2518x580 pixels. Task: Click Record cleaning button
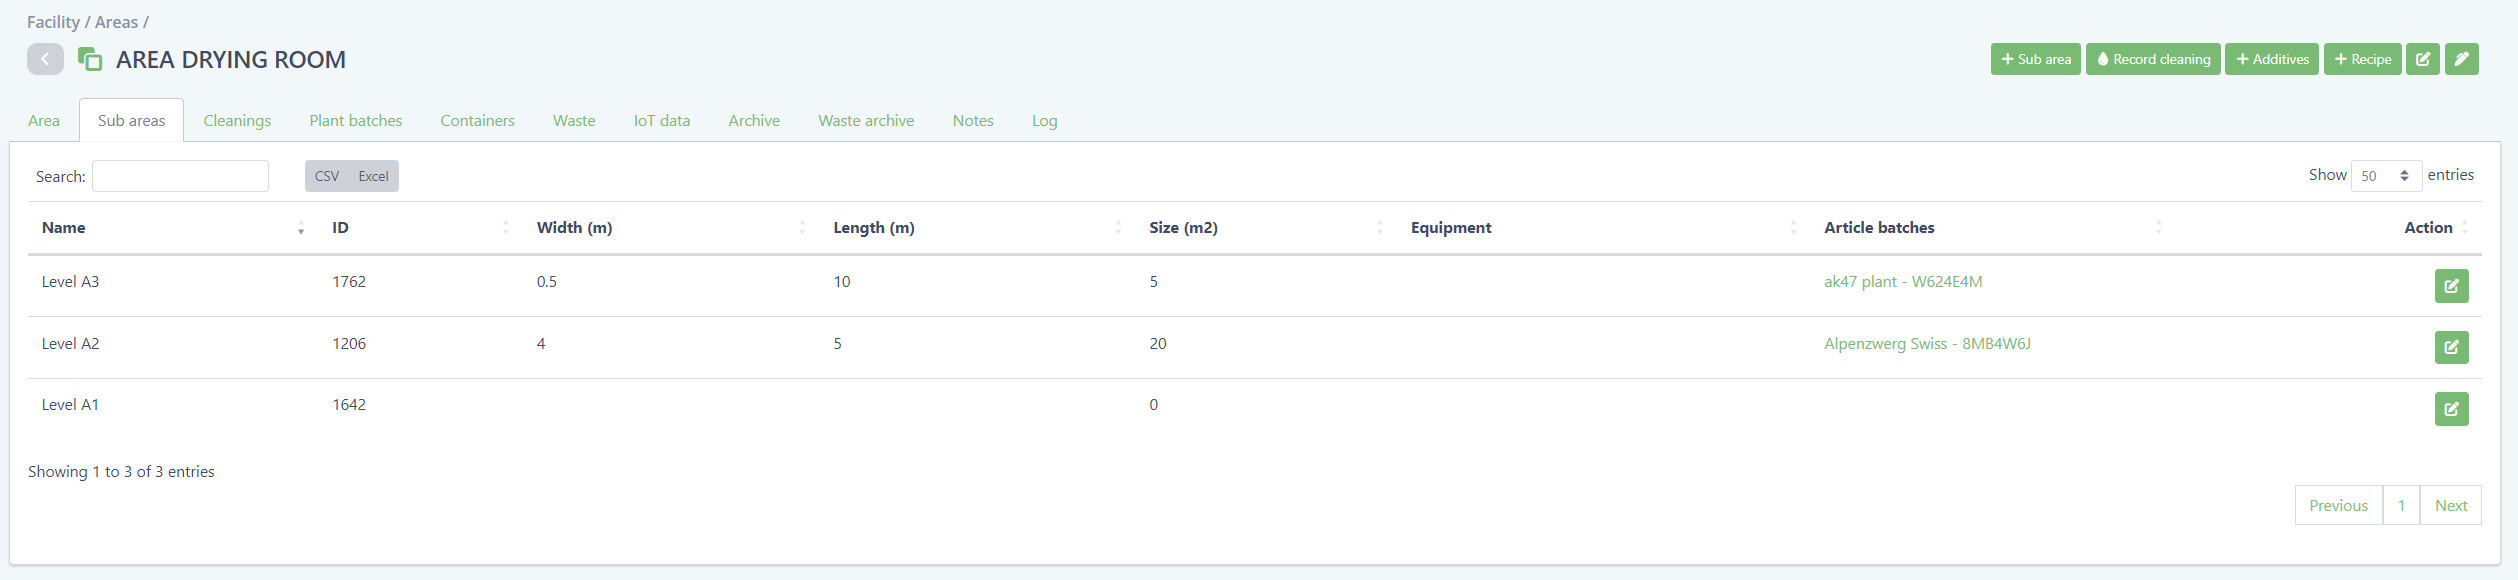tap(2153, 60)
